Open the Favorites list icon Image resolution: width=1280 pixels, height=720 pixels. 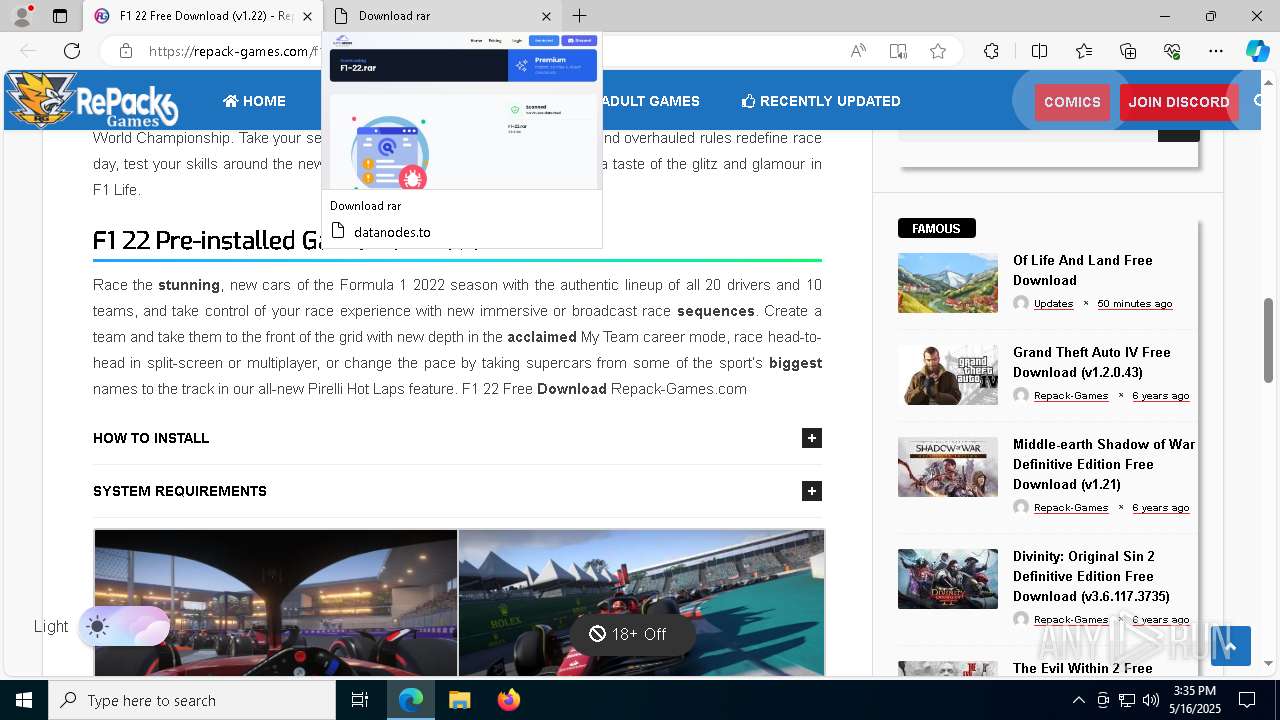pyautogui.click(x=1084, y=51)
